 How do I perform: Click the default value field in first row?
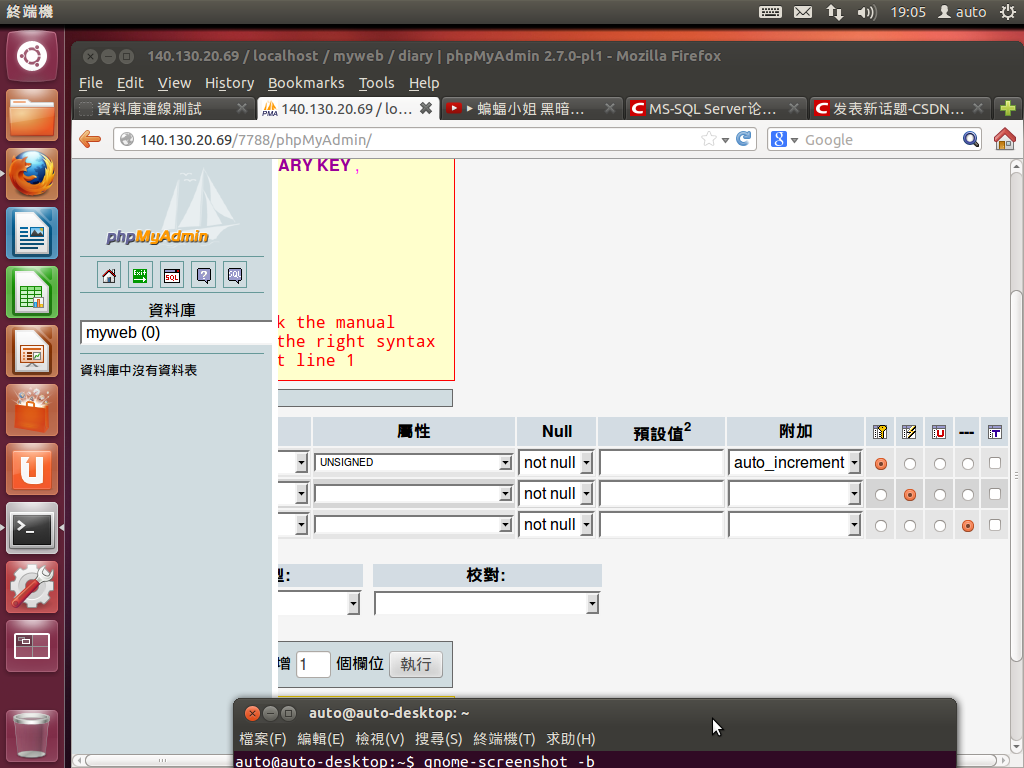[x=661, y=463]
